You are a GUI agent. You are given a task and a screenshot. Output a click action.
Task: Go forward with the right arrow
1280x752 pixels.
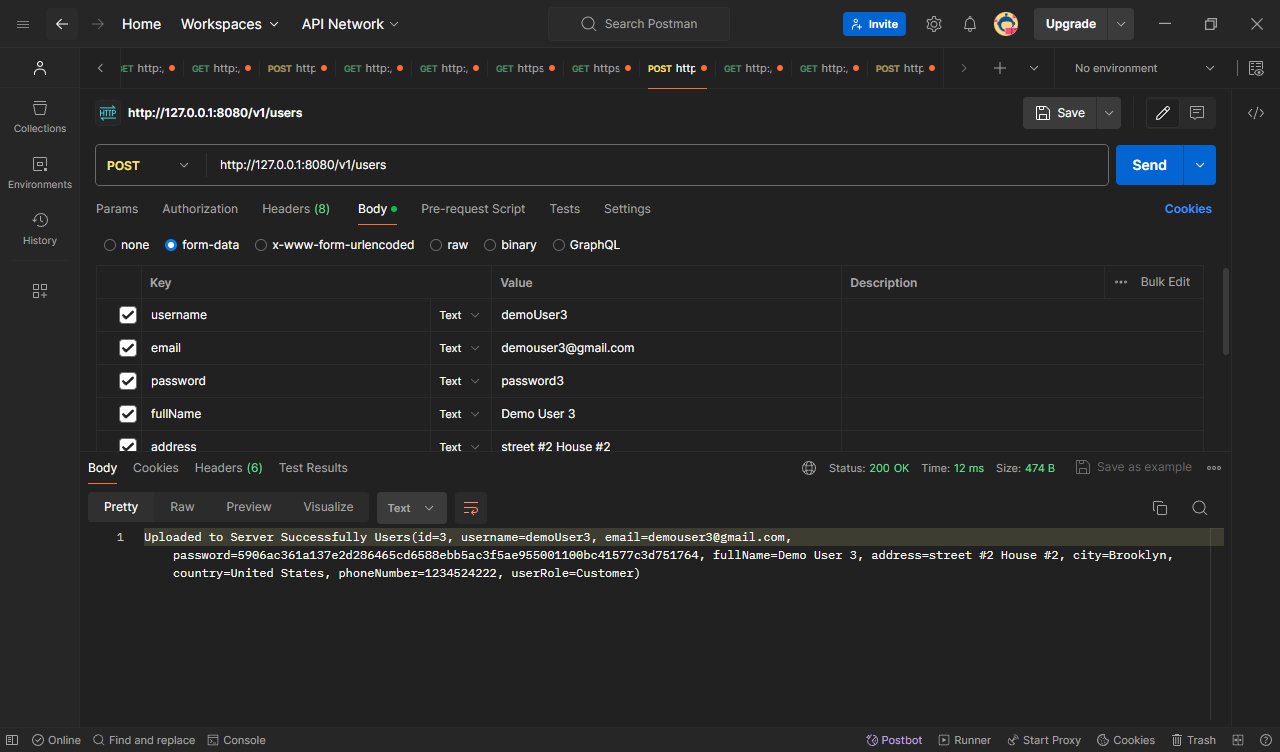98,24
